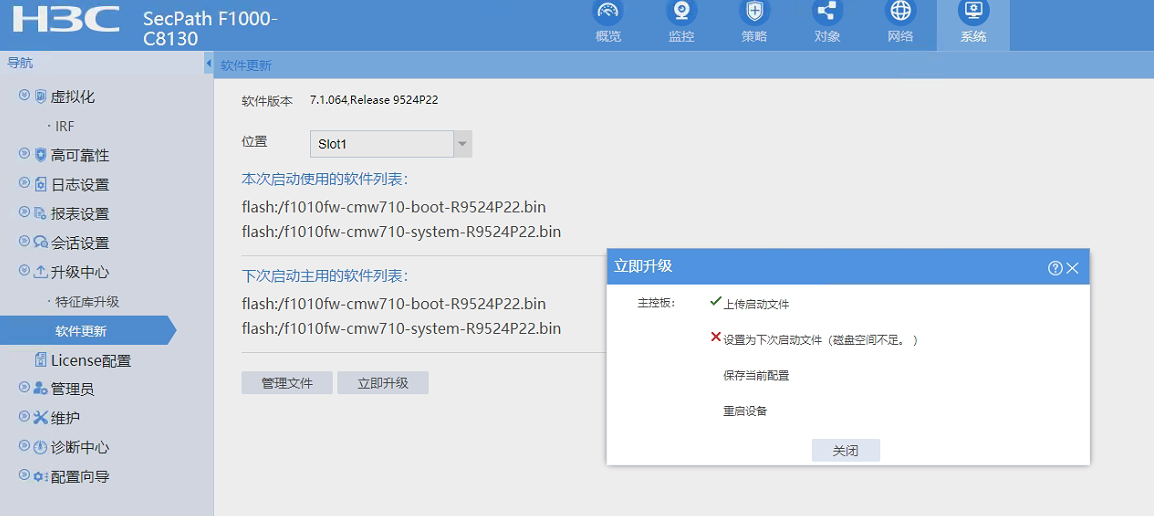Click the red X beside 设置为下次启动文件

(715, 337)
